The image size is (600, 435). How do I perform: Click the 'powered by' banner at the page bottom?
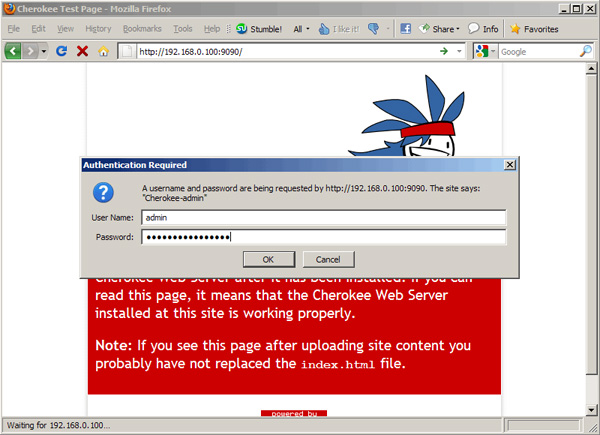[294, 413]
